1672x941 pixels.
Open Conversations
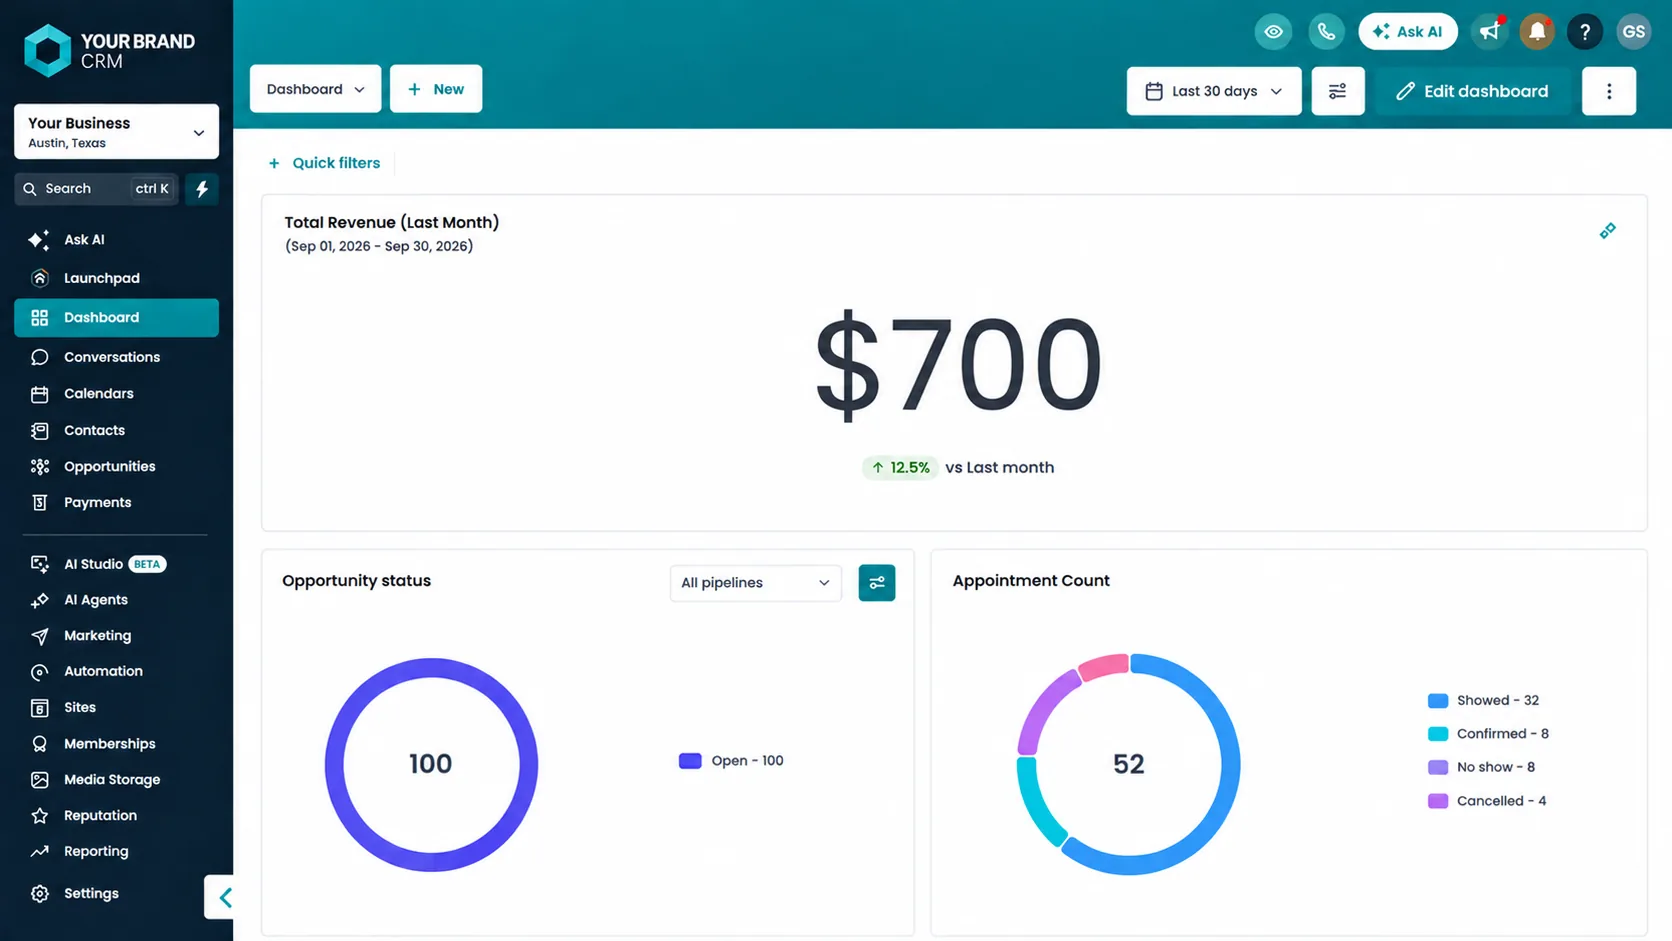(116, 357)
